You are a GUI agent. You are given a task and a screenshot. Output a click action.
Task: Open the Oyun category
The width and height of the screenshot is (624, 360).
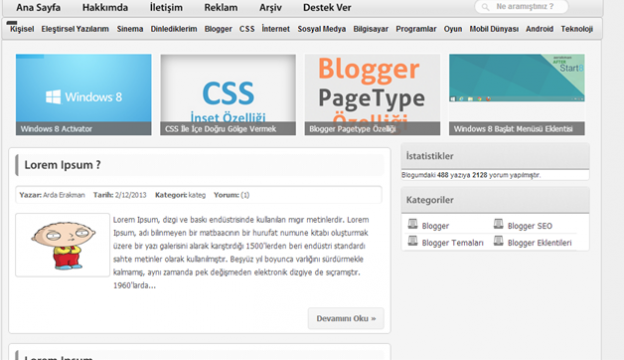pos(453,29)
